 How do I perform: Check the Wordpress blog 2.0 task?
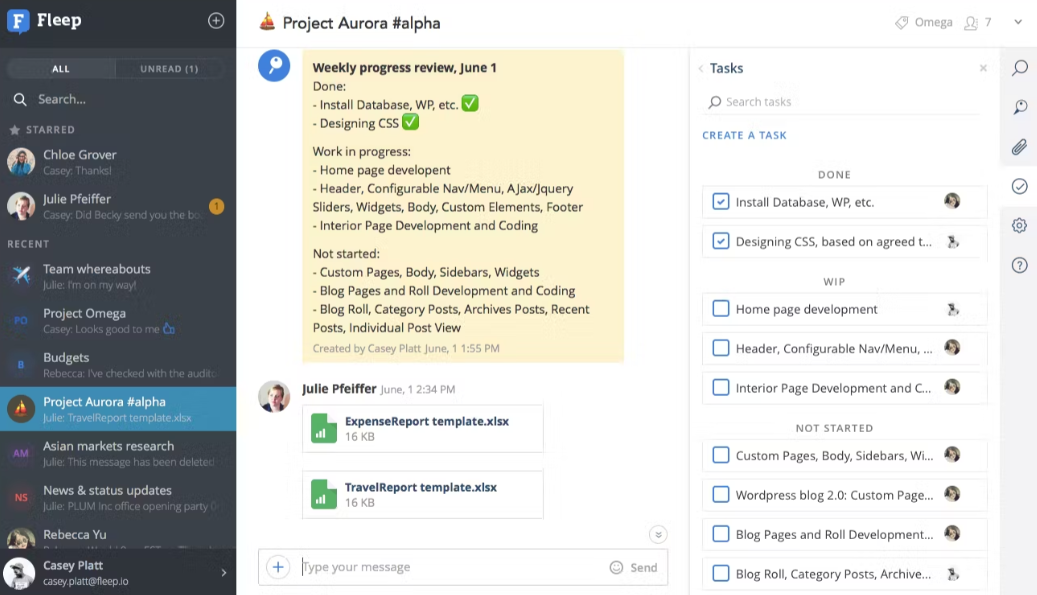point(721,495)
